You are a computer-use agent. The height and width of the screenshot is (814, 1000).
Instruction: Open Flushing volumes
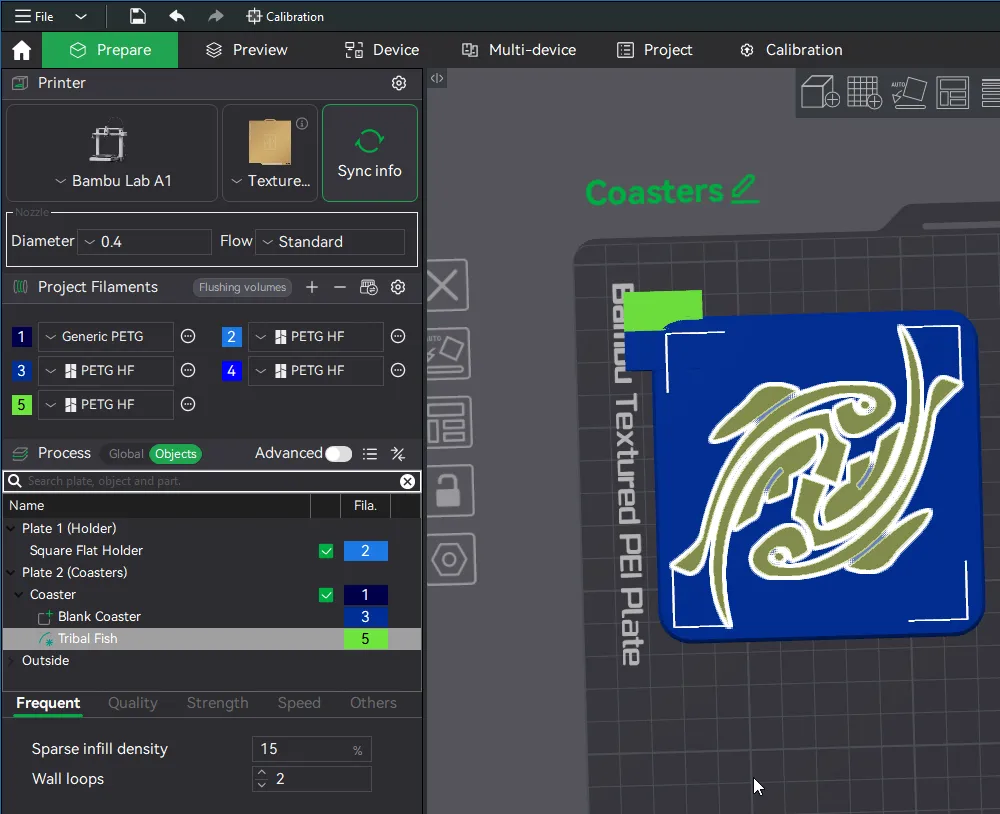coord(242,287)
